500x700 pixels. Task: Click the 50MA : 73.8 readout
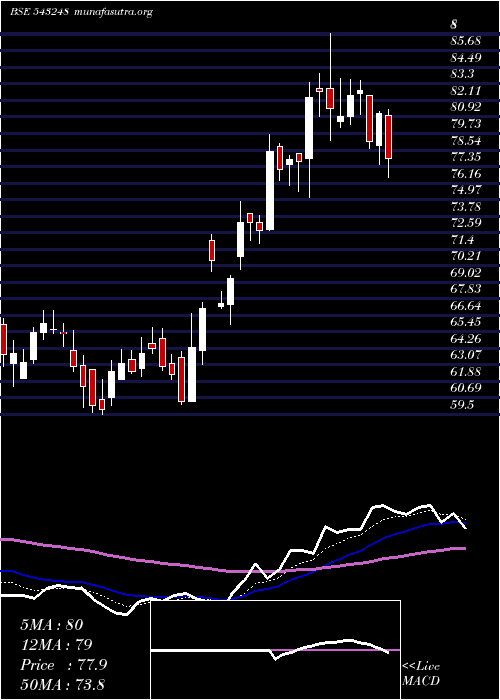tap(62, 685)
